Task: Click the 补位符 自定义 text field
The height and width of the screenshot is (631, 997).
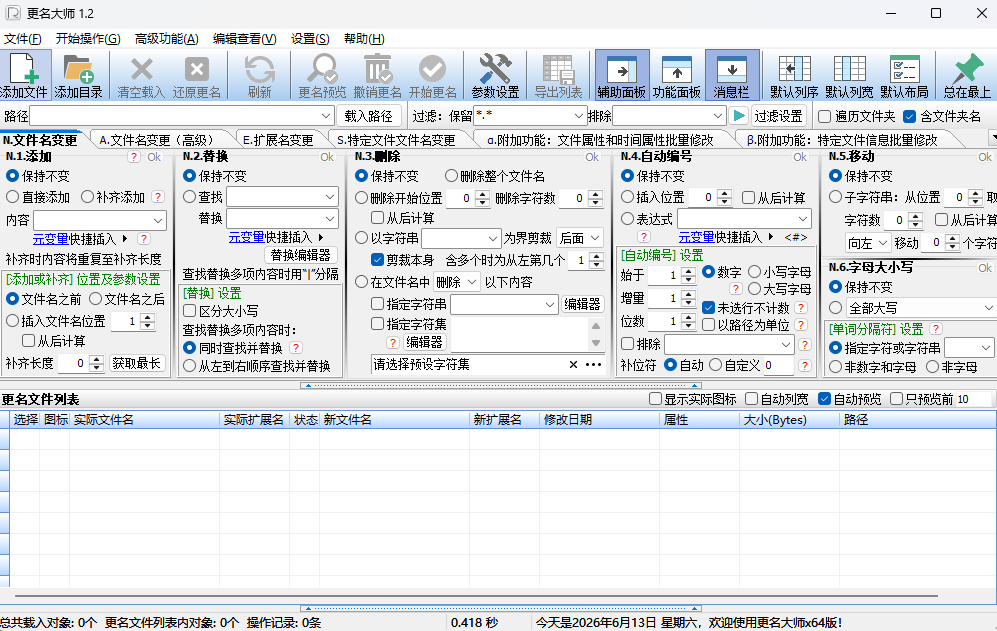Action: click(x=777, y=365)
